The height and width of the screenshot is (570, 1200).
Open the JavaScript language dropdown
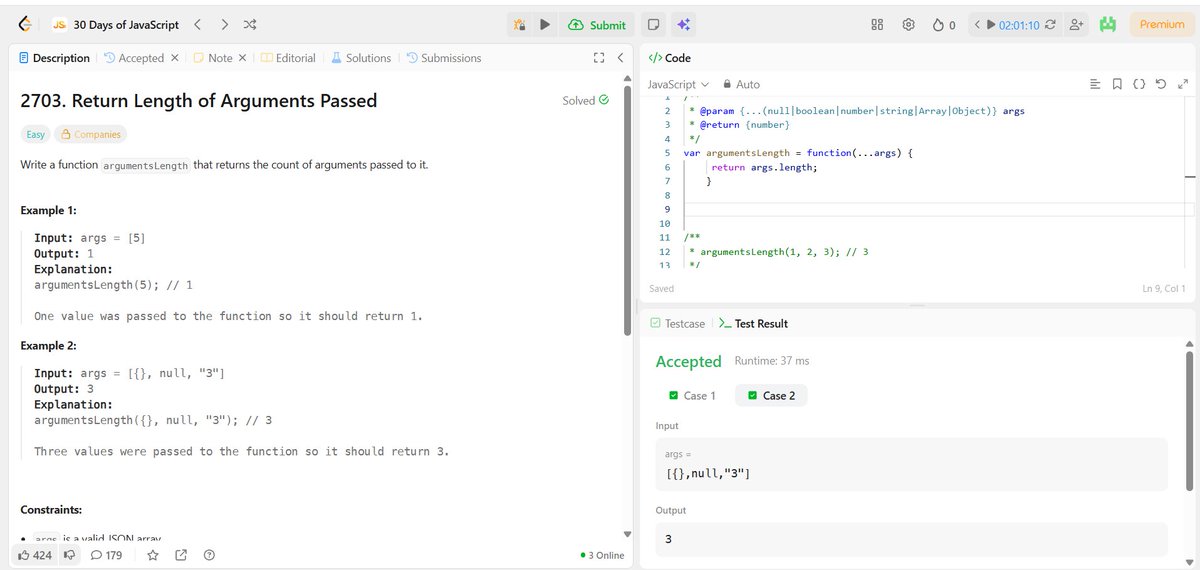click(x=678, y=84)
